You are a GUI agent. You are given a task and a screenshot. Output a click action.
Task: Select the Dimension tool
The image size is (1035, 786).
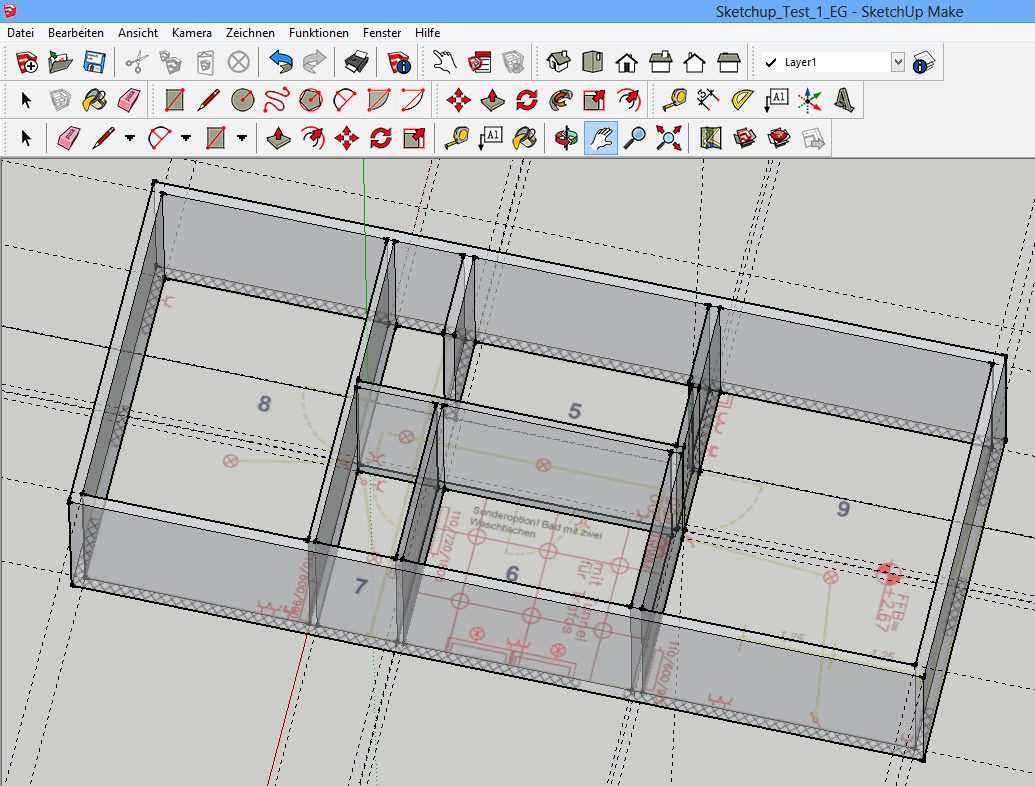tap(708, 100)
